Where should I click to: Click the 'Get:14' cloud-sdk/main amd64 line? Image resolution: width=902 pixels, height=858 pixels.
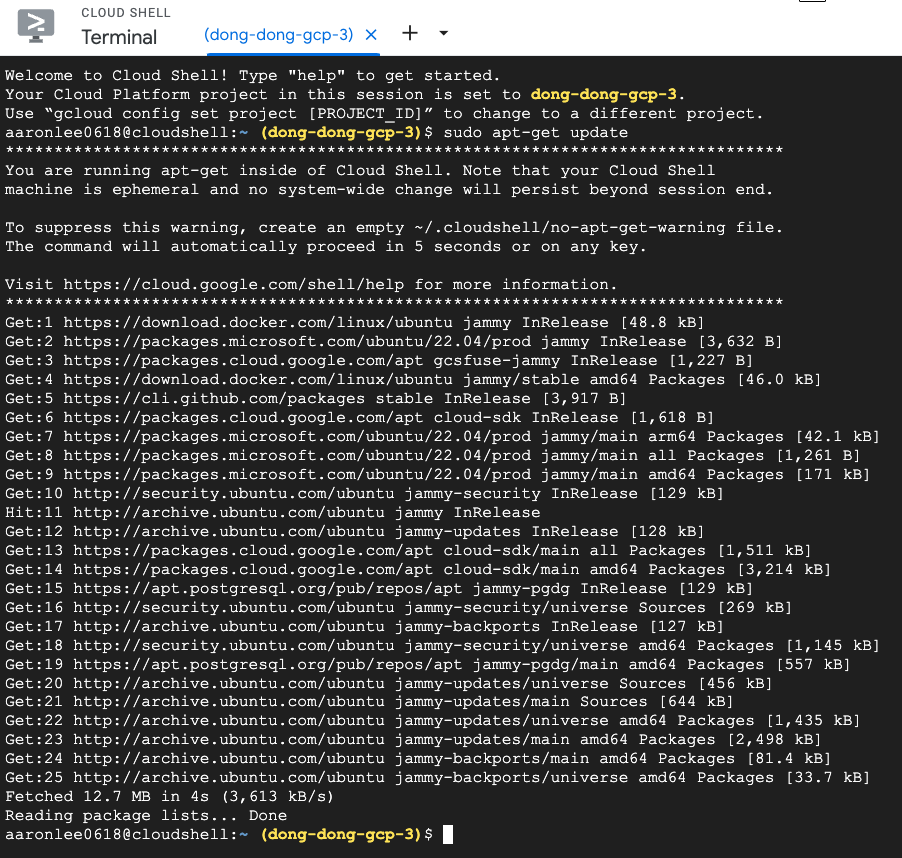point(418,569)
